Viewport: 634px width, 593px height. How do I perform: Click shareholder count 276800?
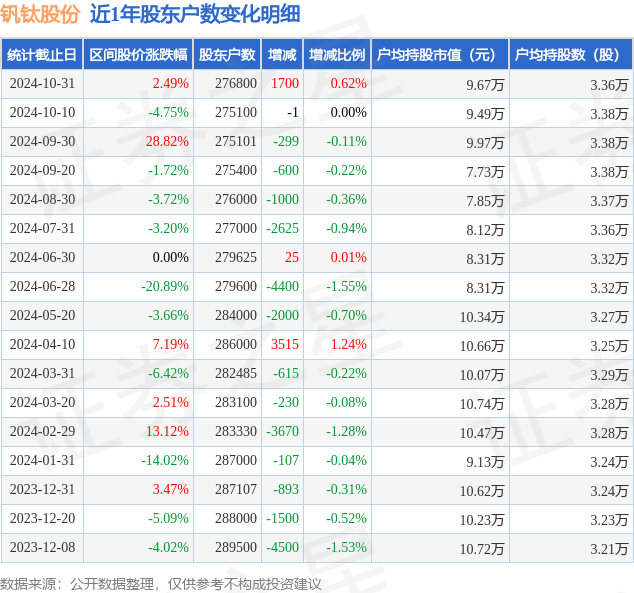(236, 83)
